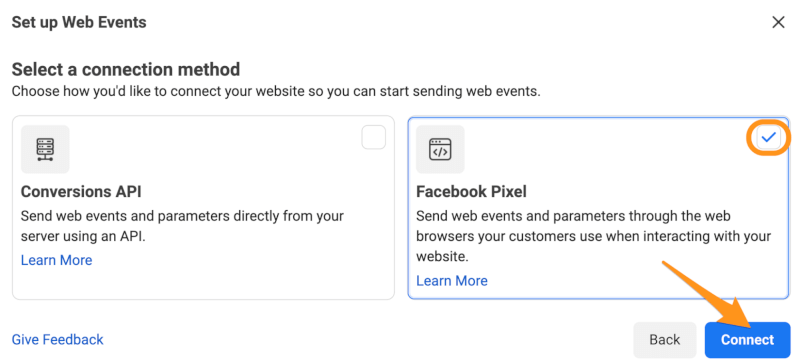The height and width of the screenshot is (363, 800).
Task: Click the Select a connection method heading
Action: click(126, 69)
